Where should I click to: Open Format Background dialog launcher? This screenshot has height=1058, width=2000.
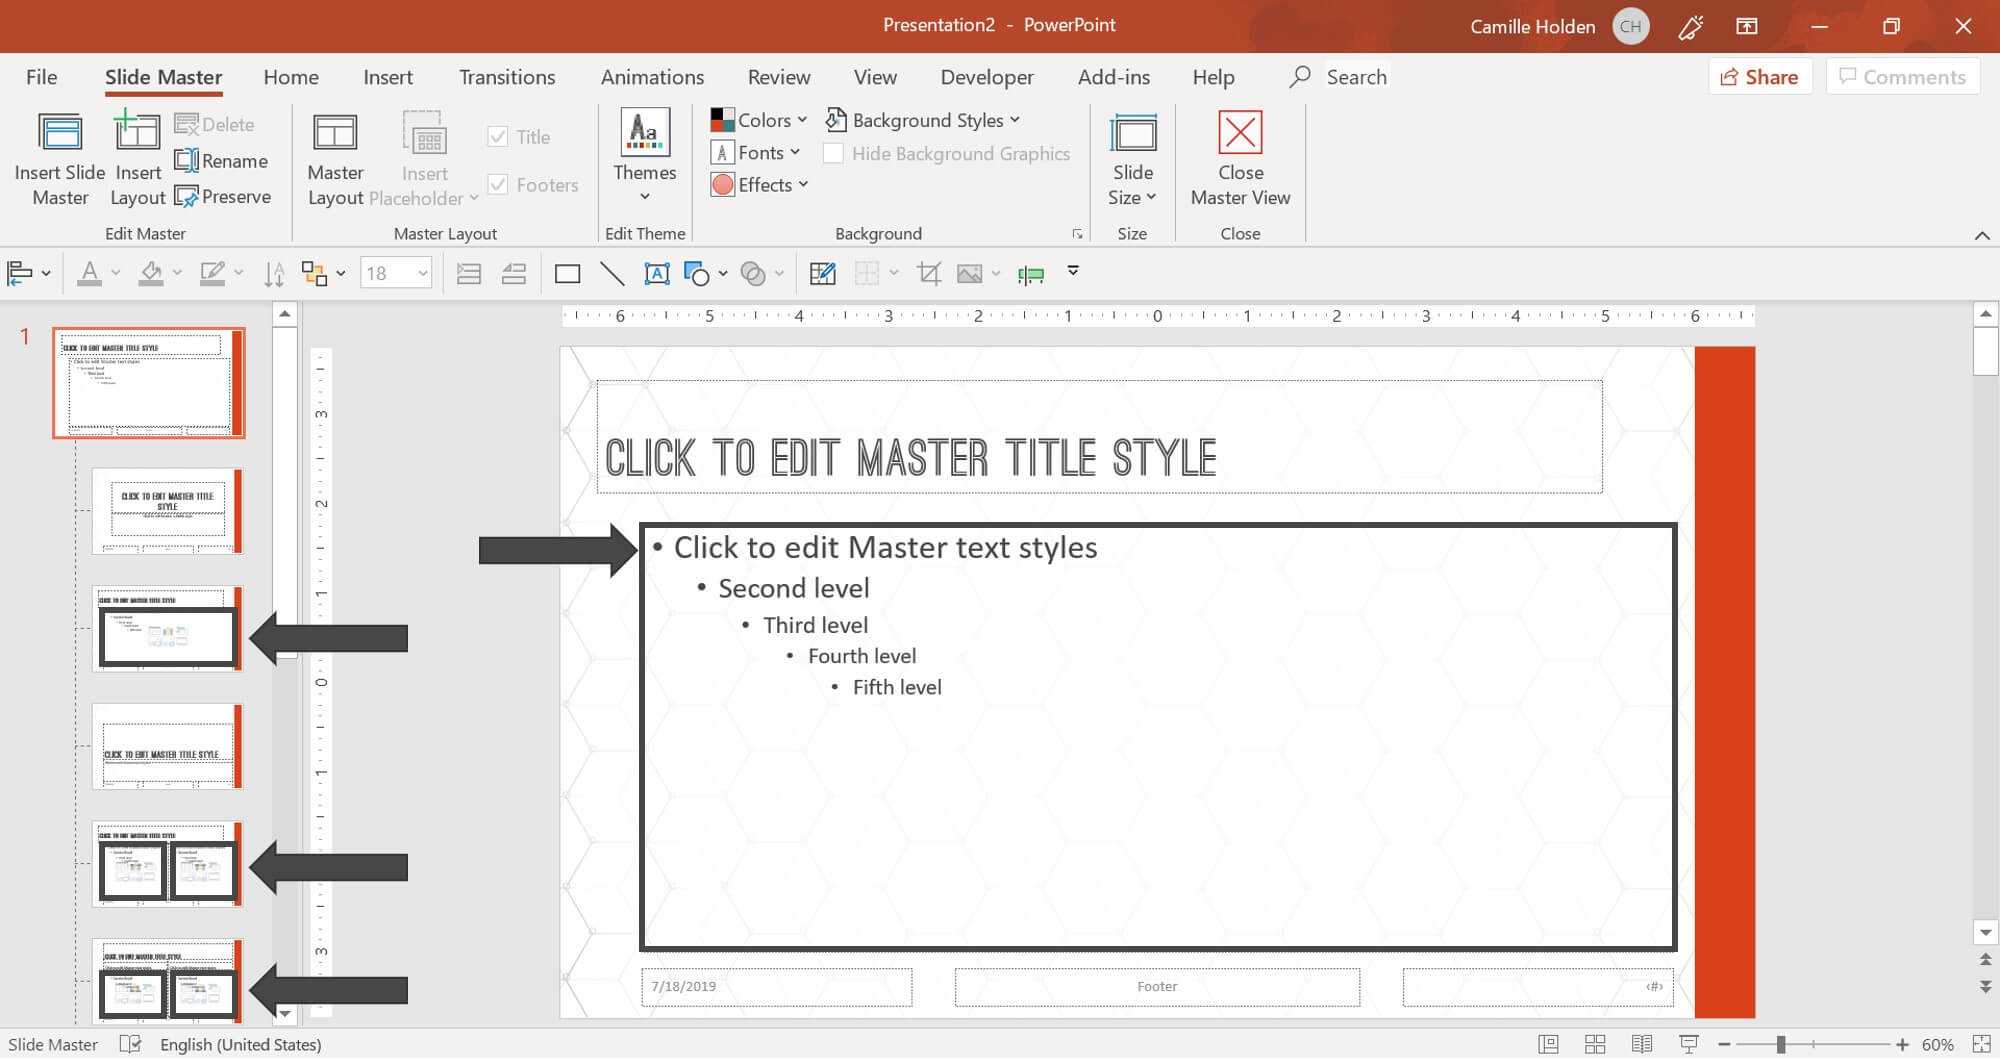1077,234
